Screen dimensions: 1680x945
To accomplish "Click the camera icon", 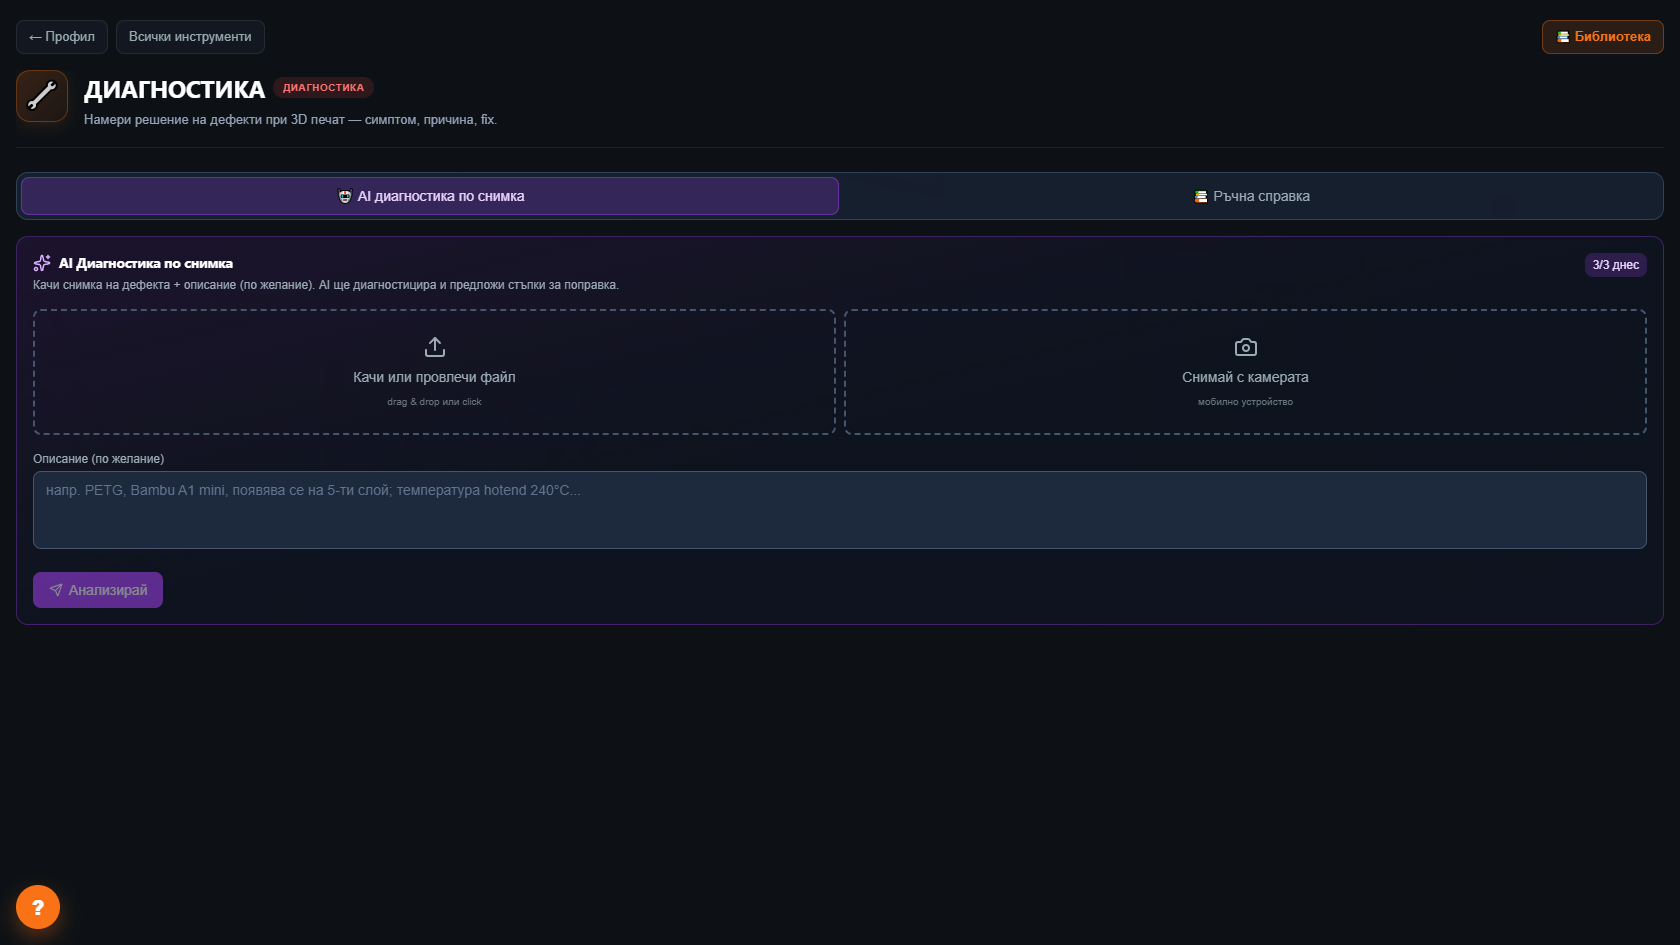I will click(1245, 347).
